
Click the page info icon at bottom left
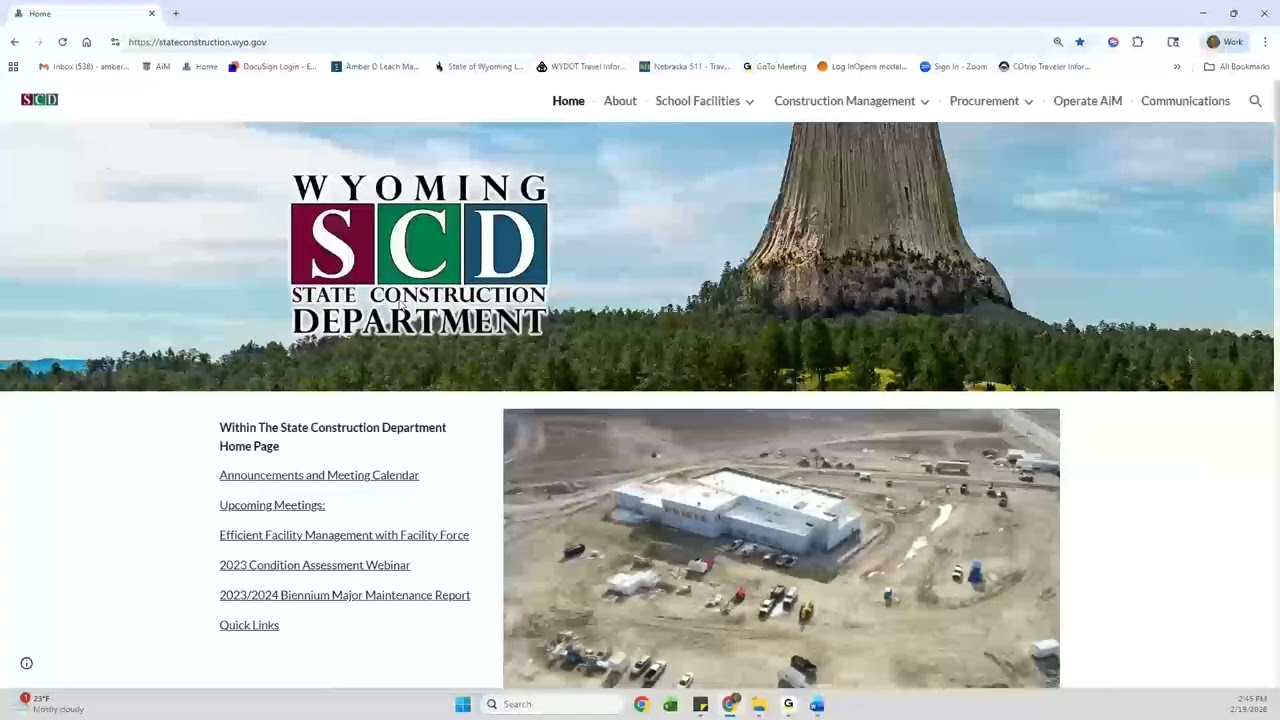tap(27, 663)
